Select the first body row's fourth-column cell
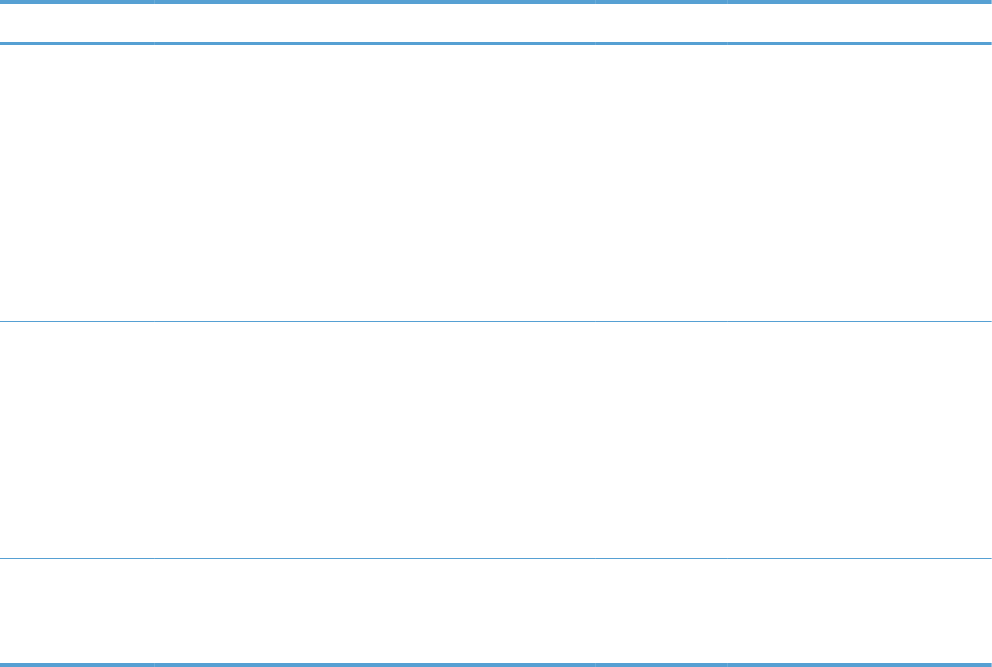Screen dimensions: 992x667 [858, 182]
